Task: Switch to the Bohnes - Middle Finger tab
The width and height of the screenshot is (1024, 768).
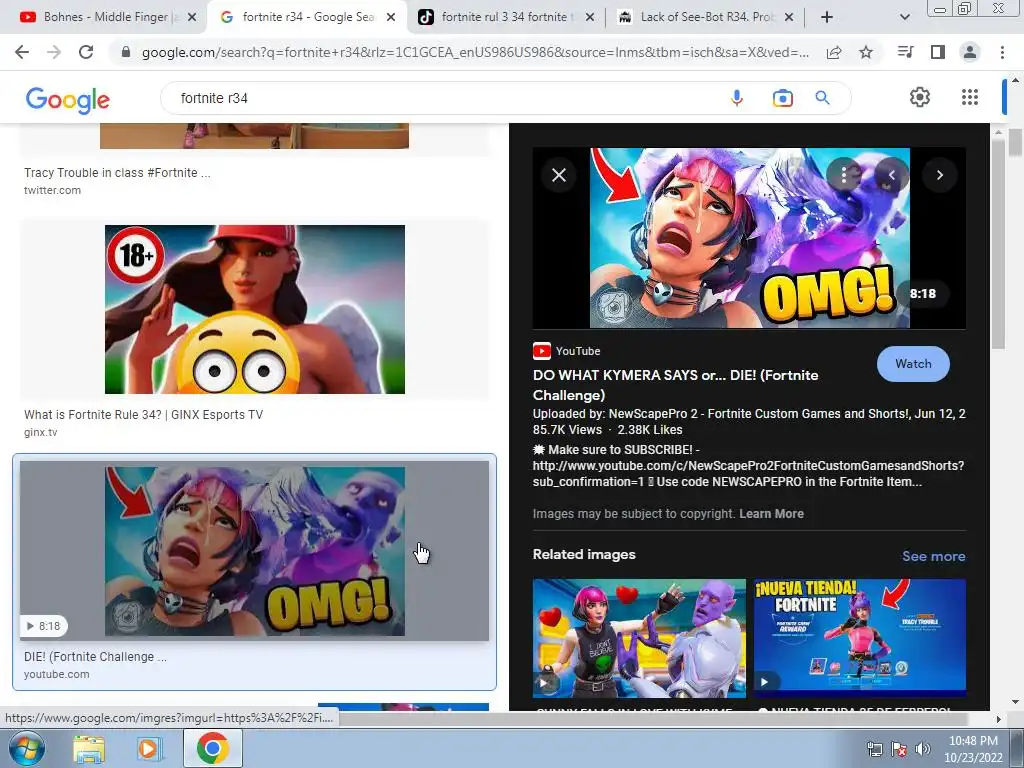Action: [x=109, y=17]
